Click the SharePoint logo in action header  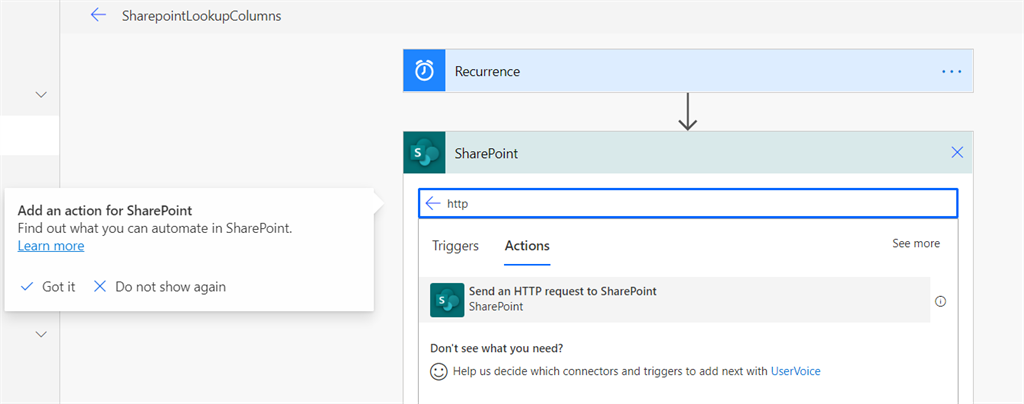click(424, 153)
